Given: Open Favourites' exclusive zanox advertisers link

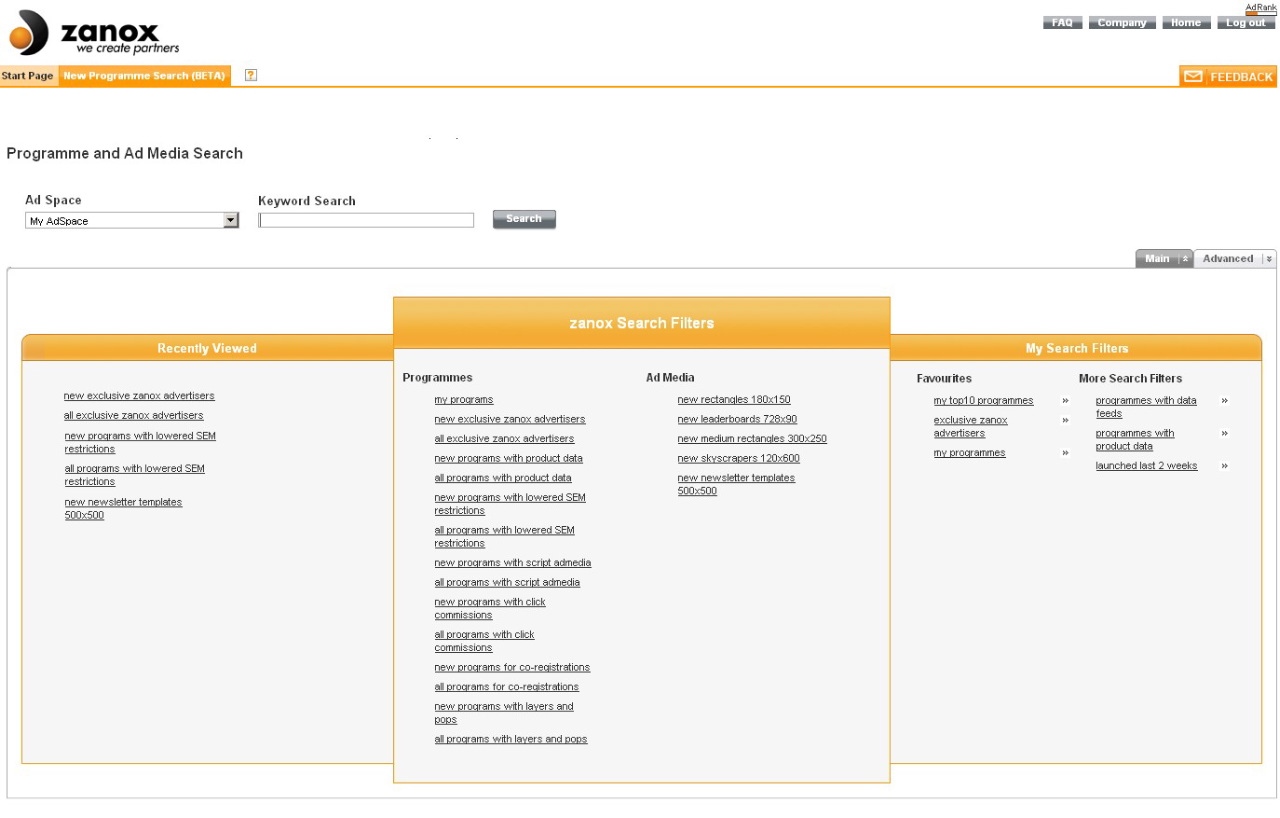Looking at the screenshot, I should 971,427.
